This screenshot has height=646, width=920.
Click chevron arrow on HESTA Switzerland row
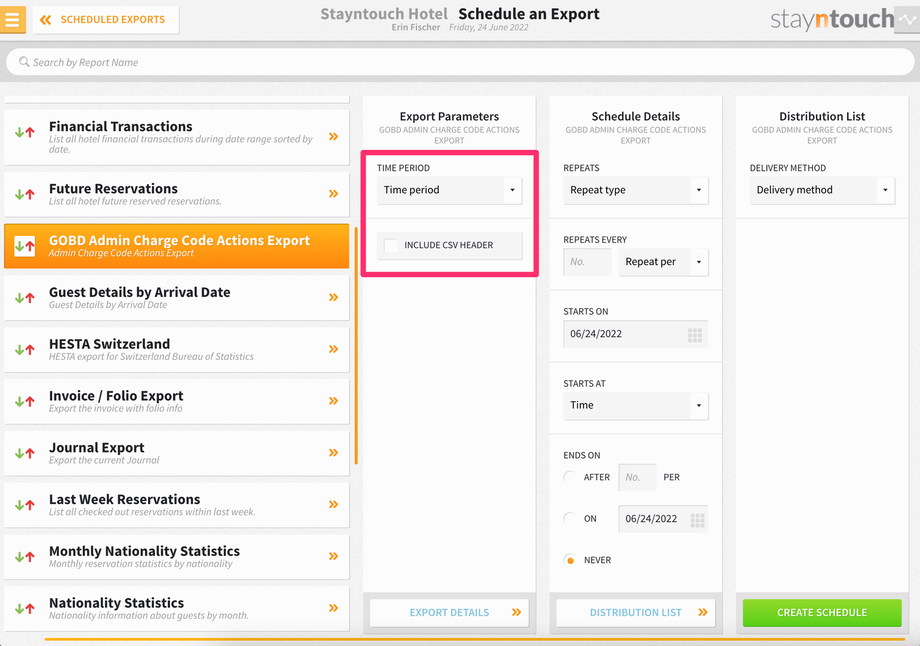point(333,349)
